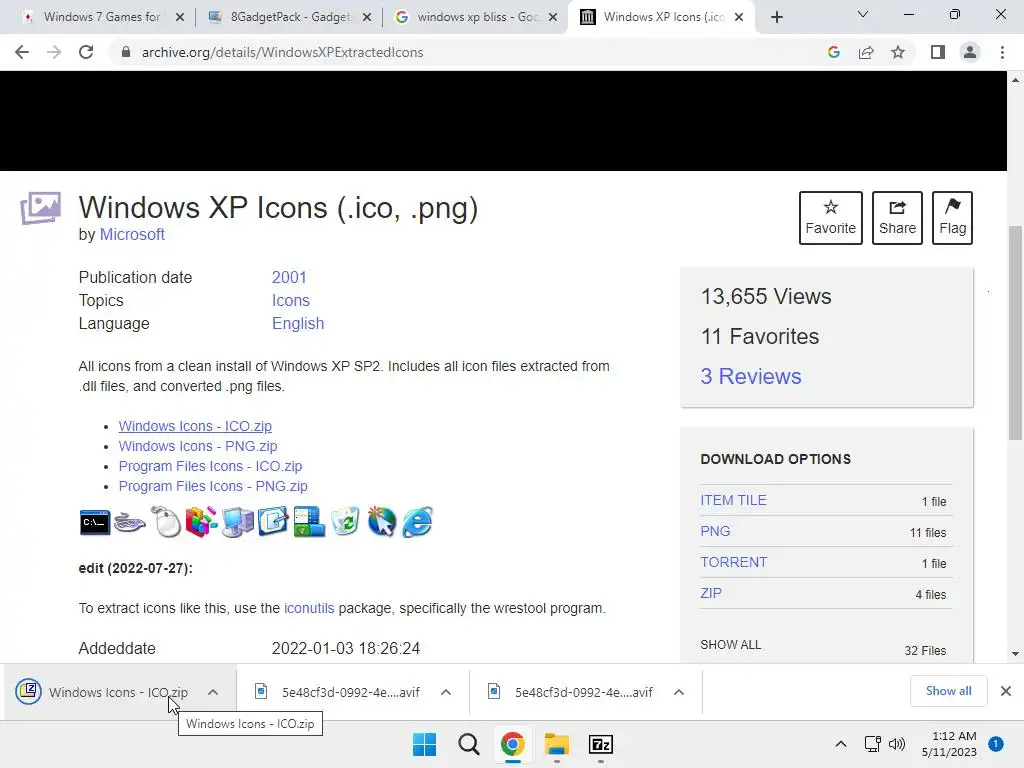Share this page via address bar icon
The width and height of the screenshot is (1024, 768).
pyautogui.click(x=866, y=52)
